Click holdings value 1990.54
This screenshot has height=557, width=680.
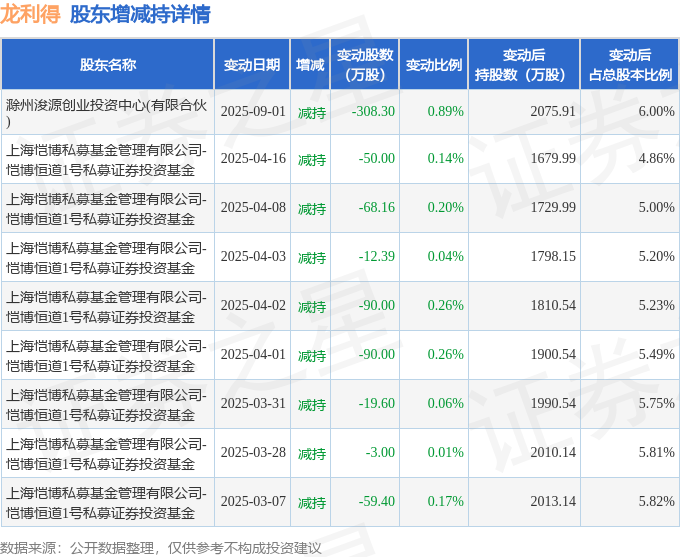pos(553,403)
